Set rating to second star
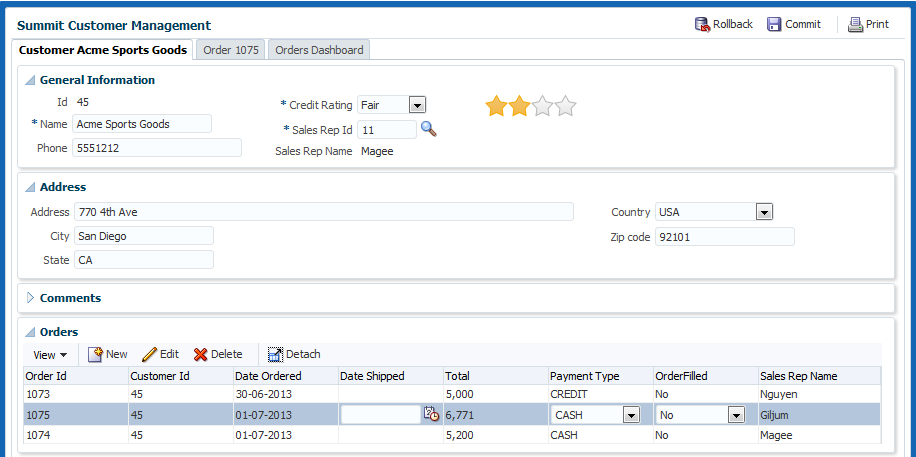This screenshot has height=457, width=916. (x=519, y=106)
